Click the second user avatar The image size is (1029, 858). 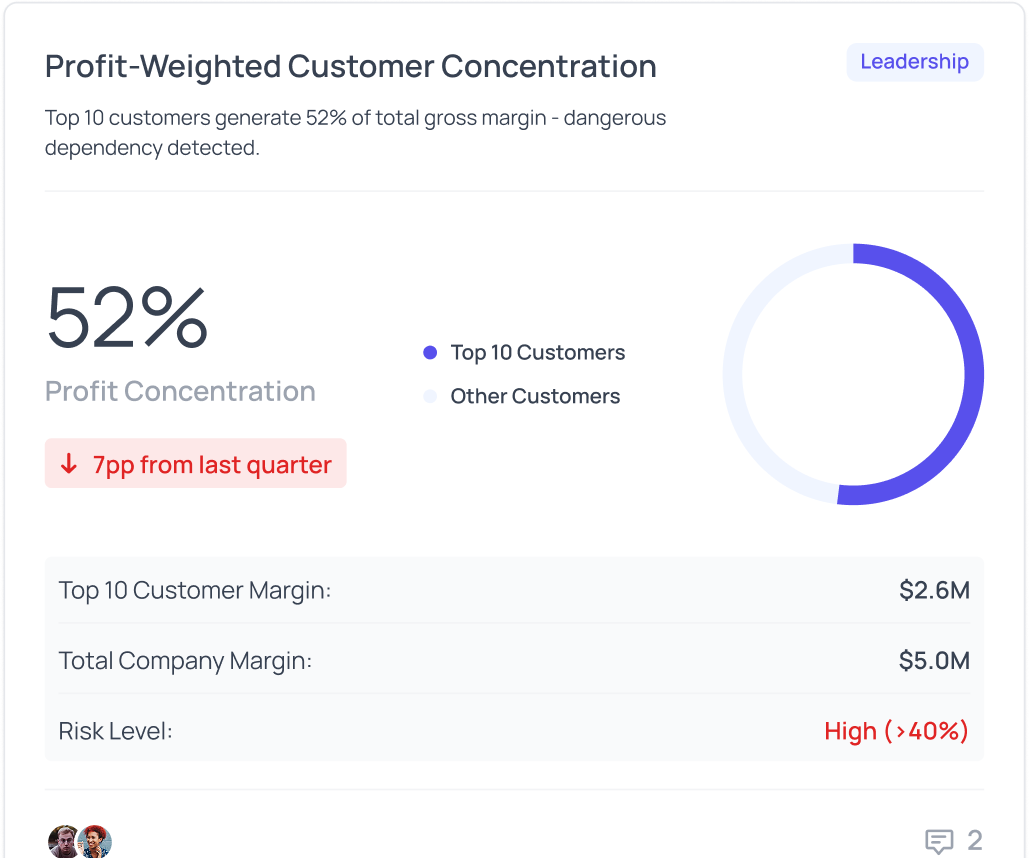coord(95,841)
